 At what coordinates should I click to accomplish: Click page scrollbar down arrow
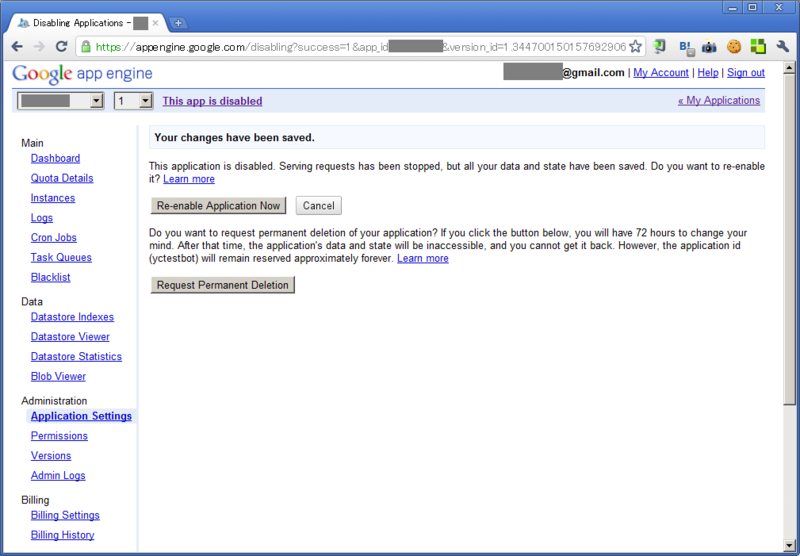[789, 546]
